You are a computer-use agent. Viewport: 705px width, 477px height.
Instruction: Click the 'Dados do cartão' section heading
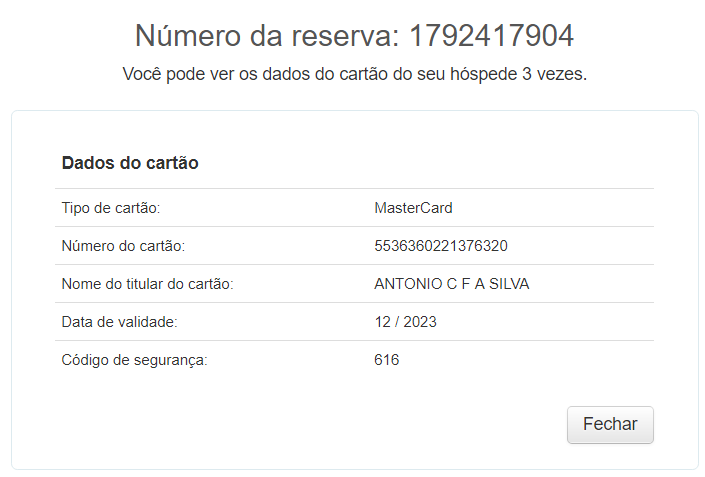(130, 163)
